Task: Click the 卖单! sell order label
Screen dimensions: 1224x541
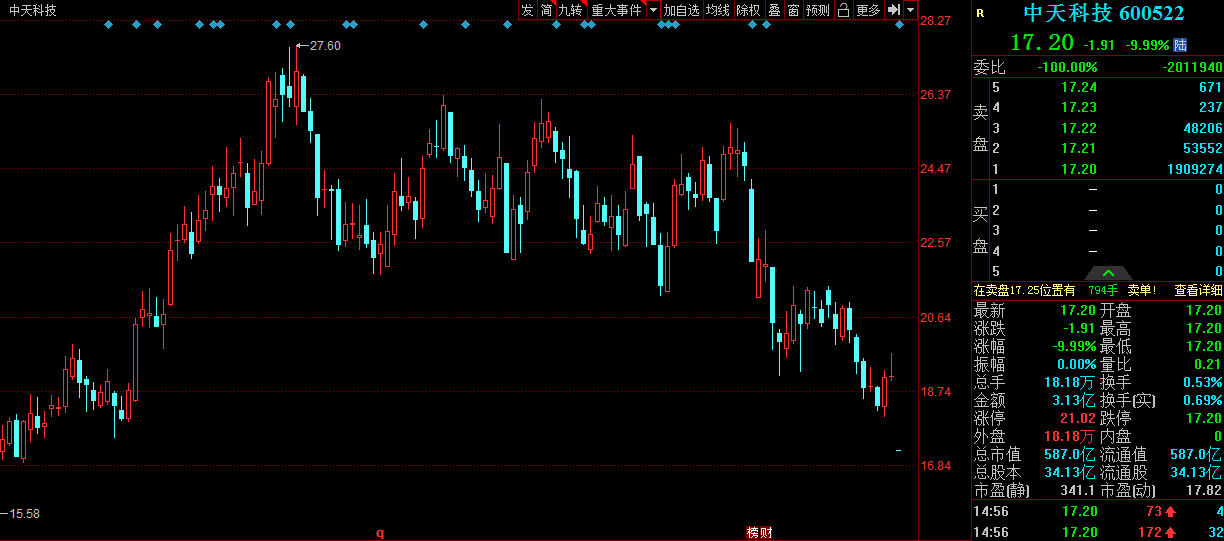Action: pyautogui.click(x=1142, y=290)
